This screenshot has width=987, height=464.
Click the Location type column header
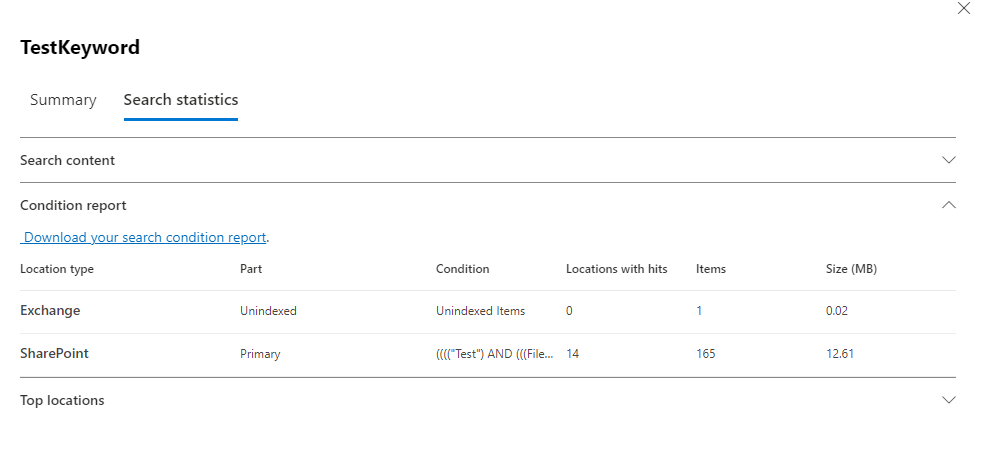(57, 269)
